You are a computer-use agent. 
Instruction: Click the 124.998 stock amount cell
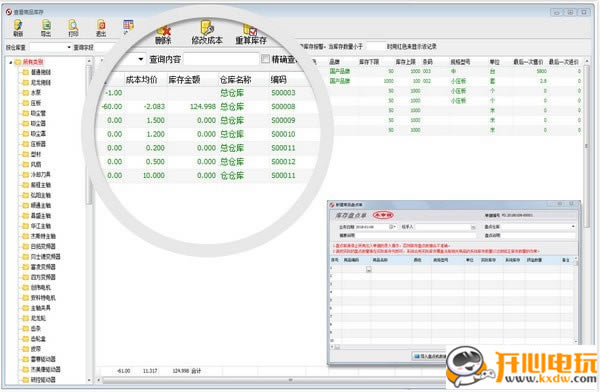(203, 107)
